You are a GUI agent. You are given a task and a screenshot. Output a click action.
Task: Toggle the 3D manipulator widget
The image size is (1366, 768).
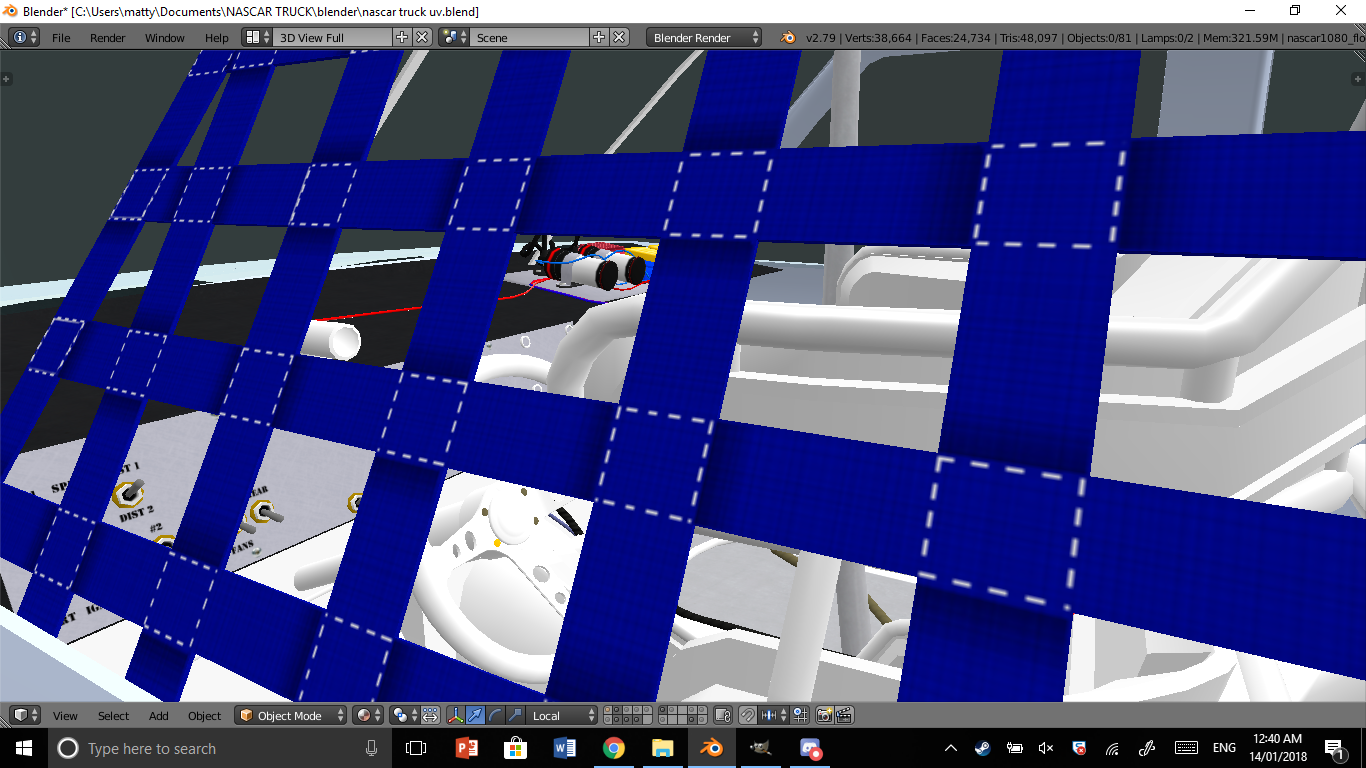pyautogui.click(x=456, y=715)
